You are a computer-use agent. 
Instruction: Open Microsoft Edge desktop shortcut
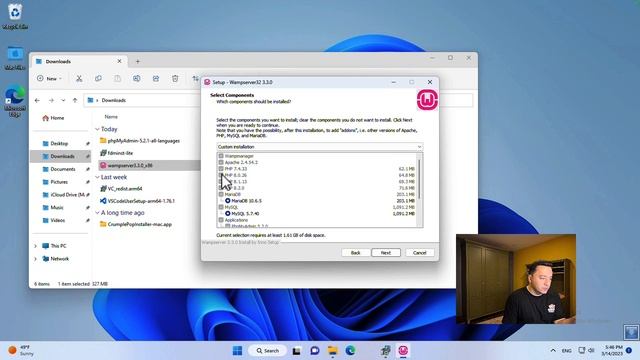(15, 101)
